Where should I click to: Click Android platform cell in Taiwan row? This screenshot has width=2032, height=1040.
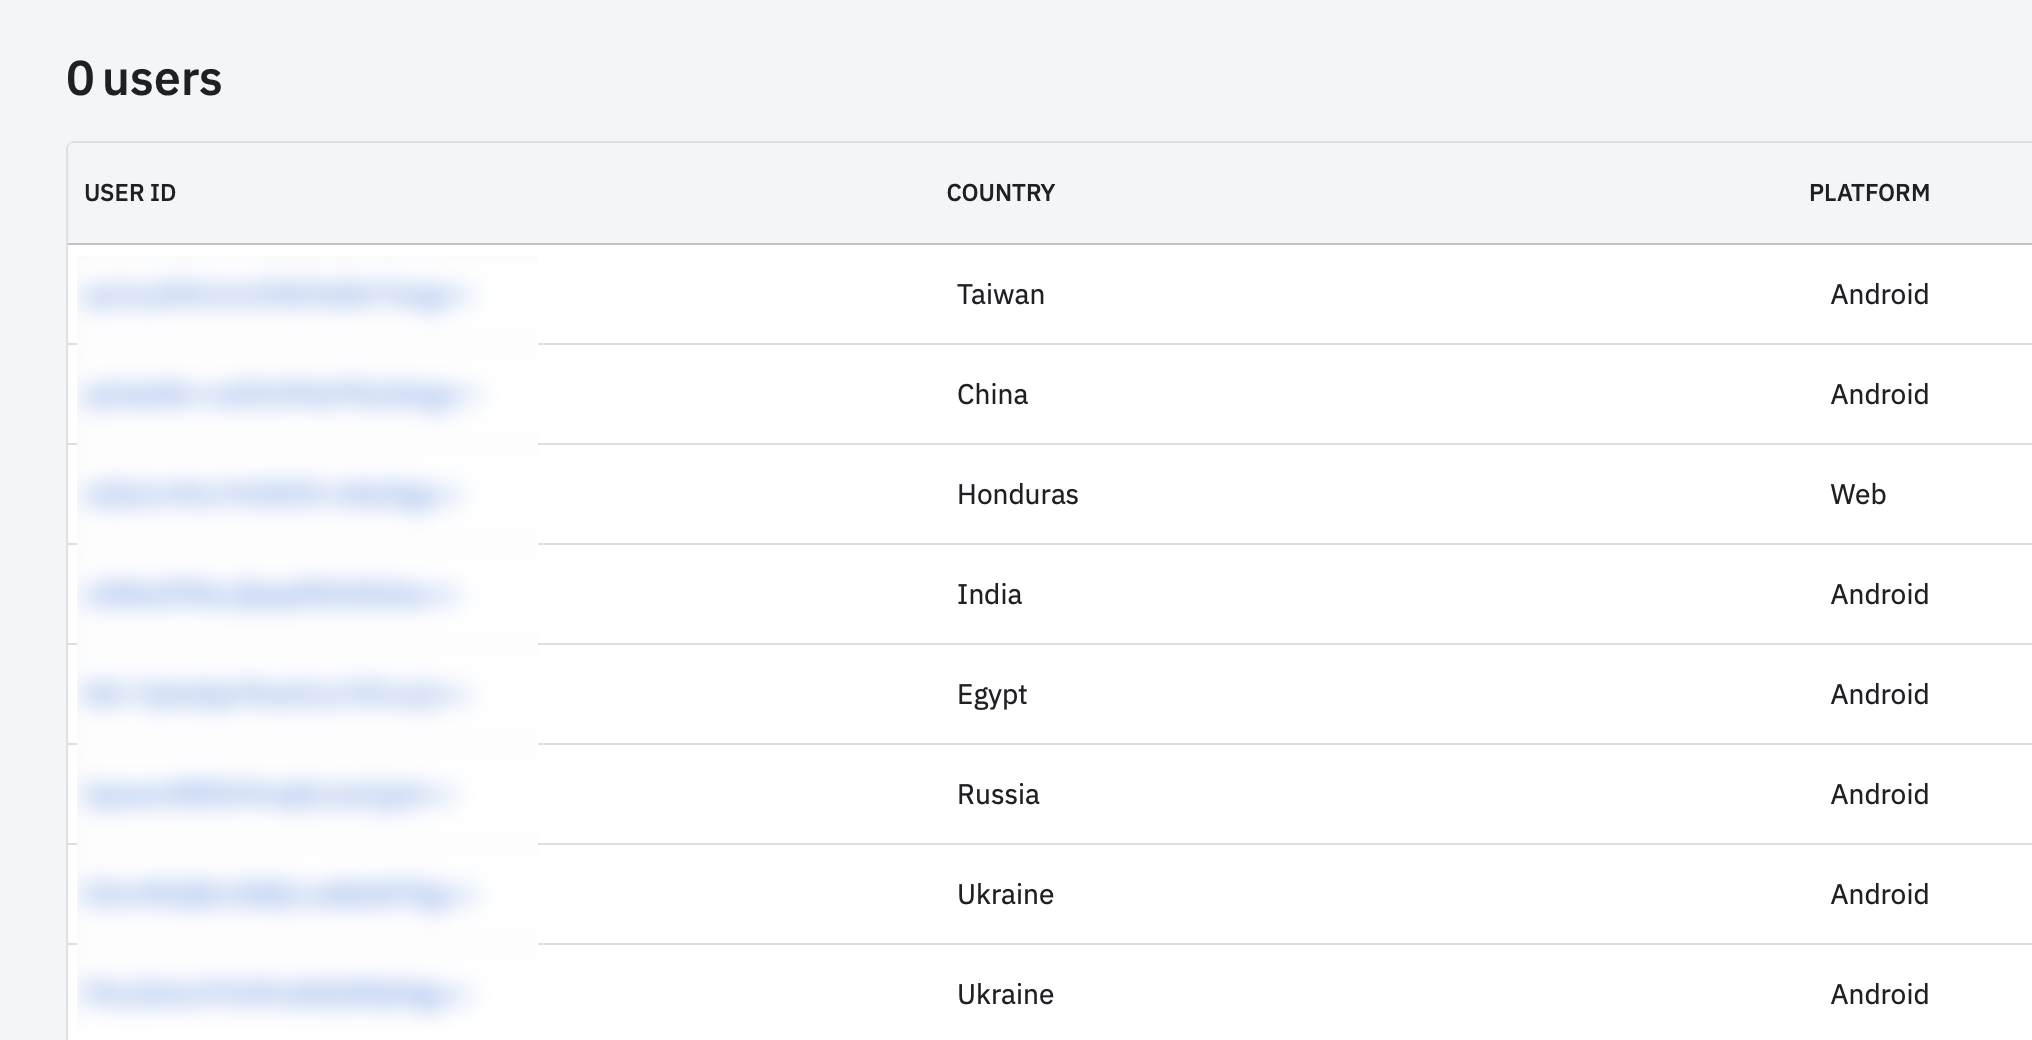coord(1879,295)
